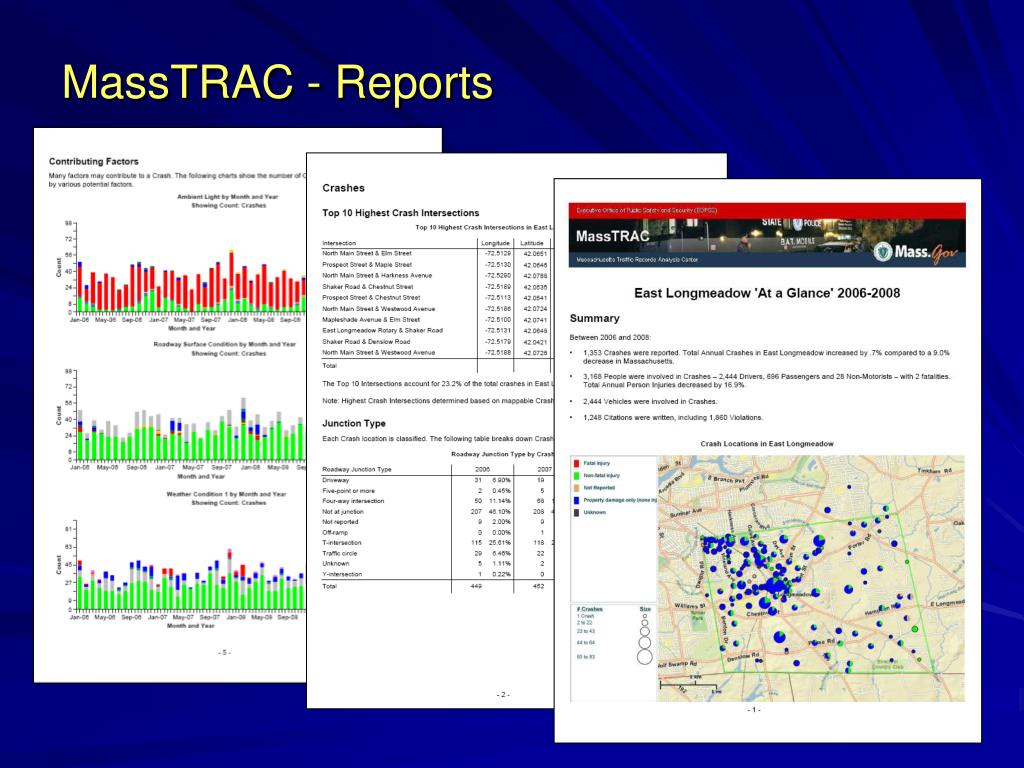Click the page number '- 5 -' footer
1024x768 pixels.
tap(224, 652)
